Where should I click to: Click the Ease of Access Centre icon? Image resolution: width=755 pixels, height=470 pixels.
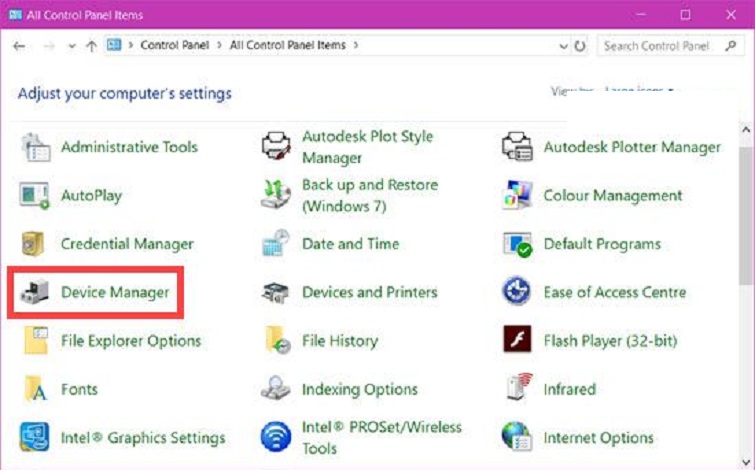point(516,291)
